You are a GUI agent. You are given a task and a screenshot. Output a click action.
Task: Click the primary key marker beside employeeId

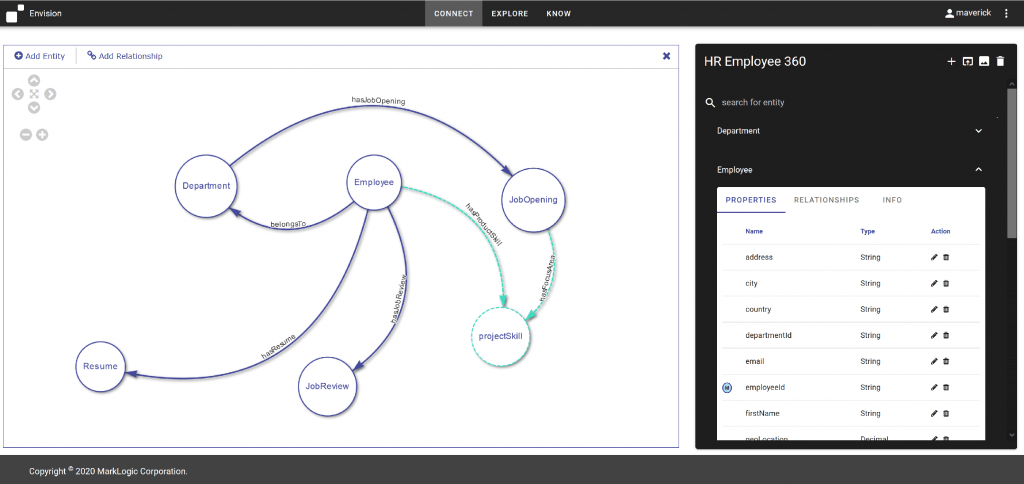[x=727, y=387]
